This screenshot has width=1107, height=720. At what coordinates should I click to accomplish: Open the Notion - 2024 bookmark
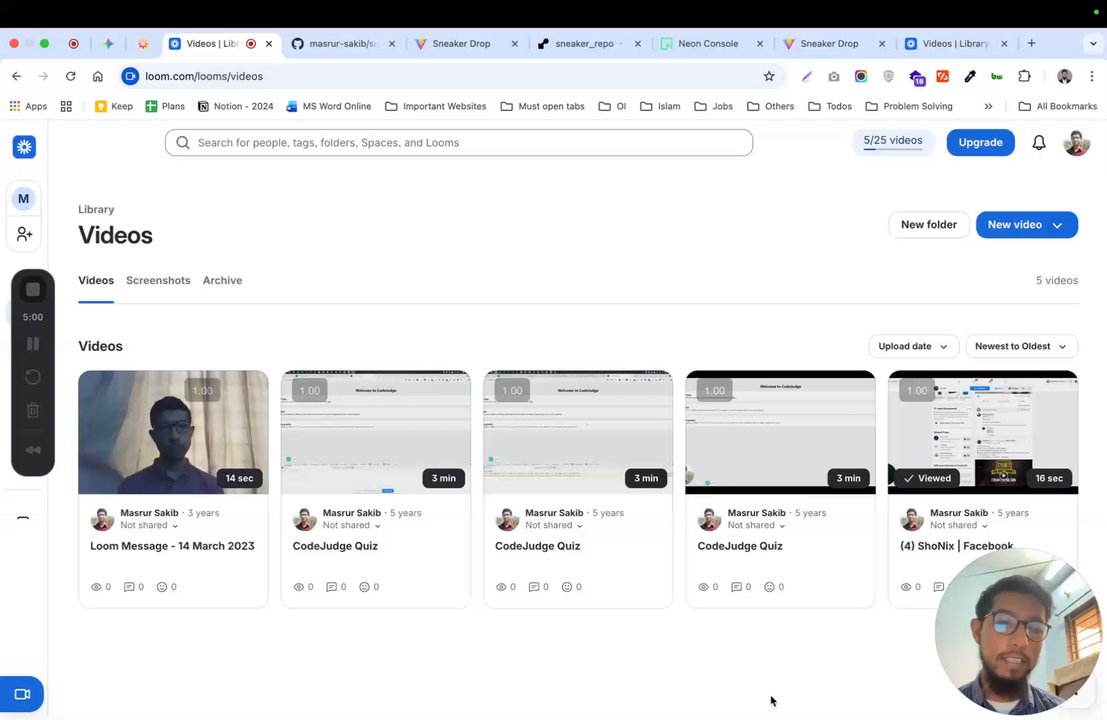click(235, 106)
